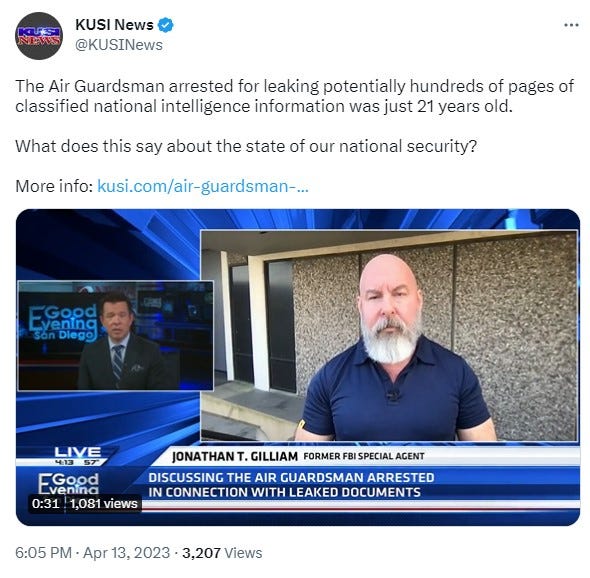This screenshot has height=578, width=590.
Task: Click the news anchor inset in video
Action: (116, 336)
